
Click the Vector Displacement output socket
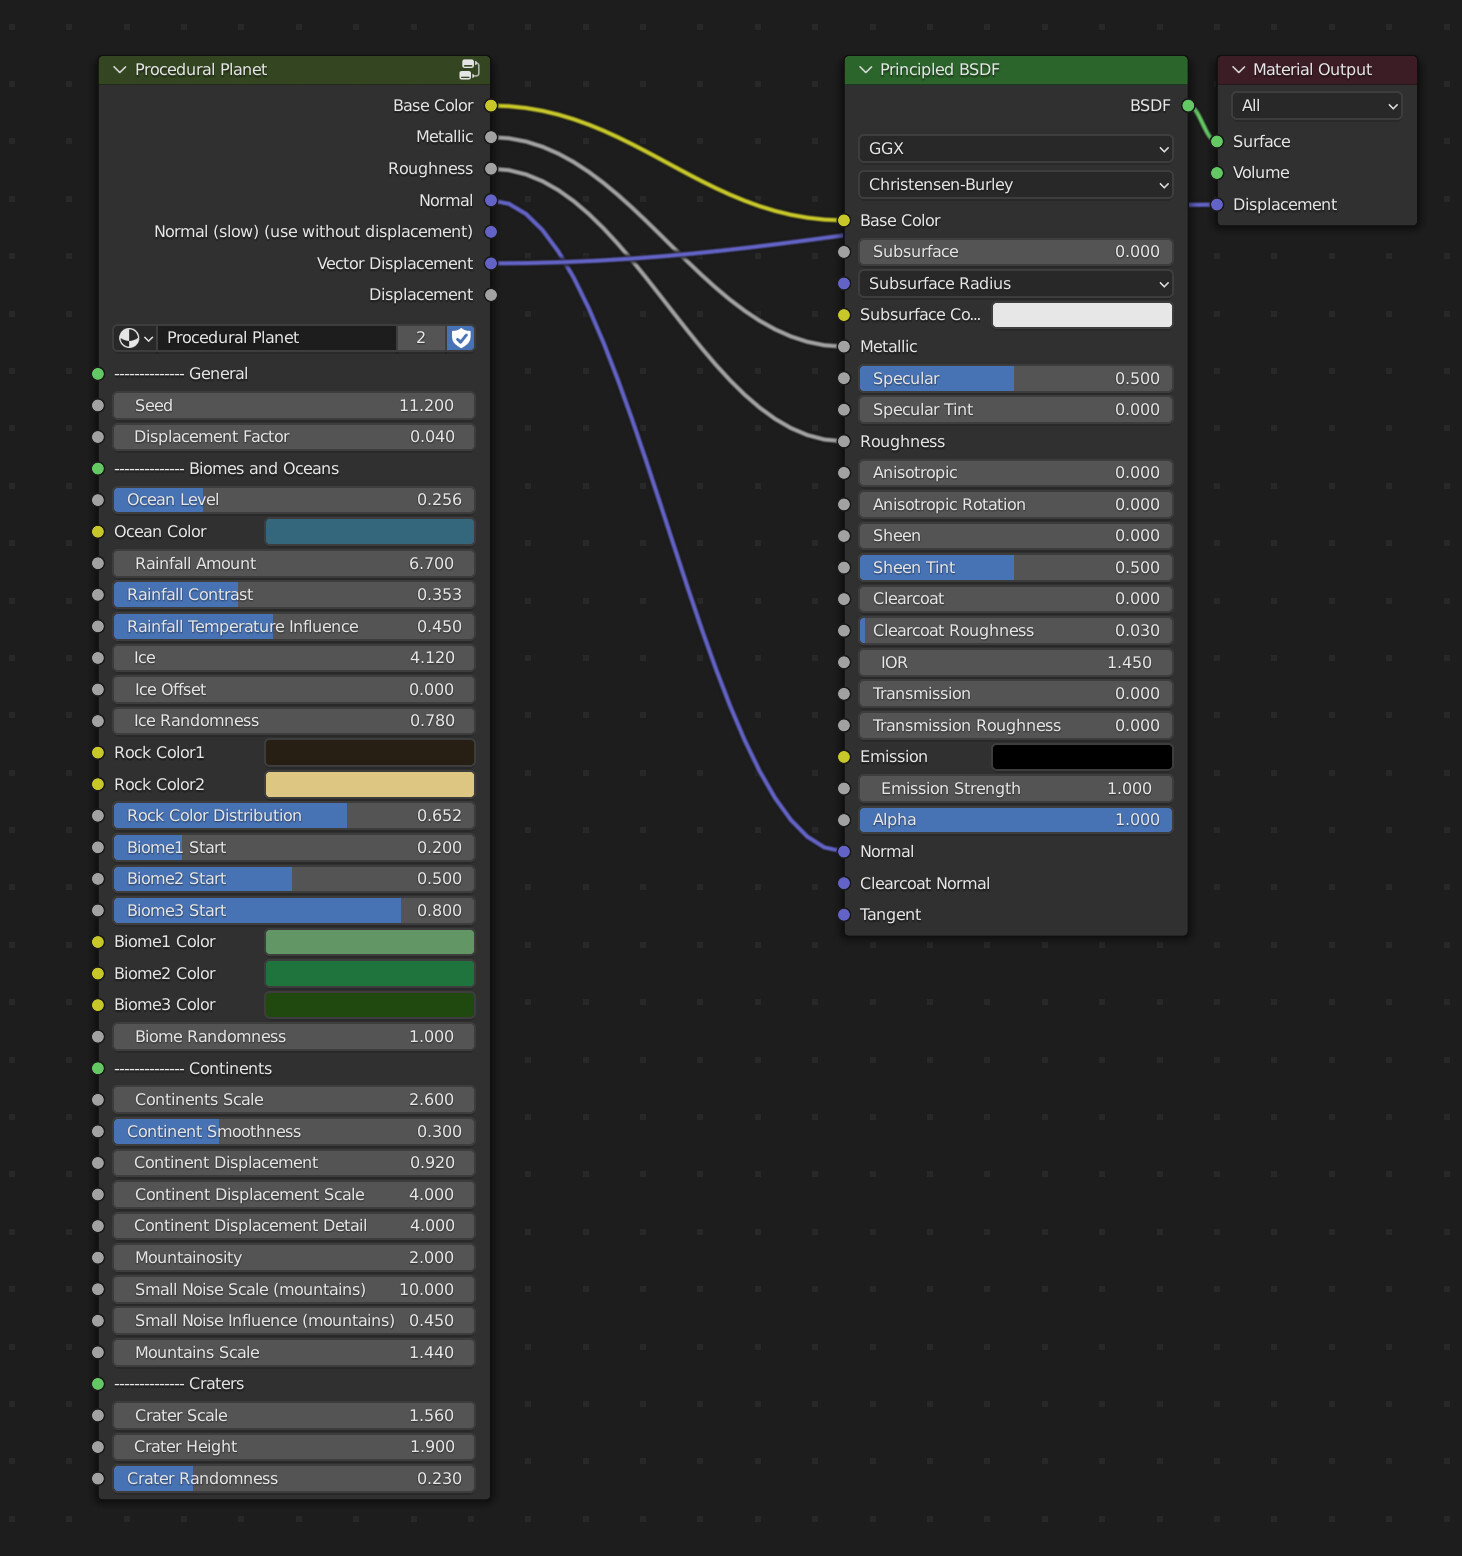tap(491, 263)
